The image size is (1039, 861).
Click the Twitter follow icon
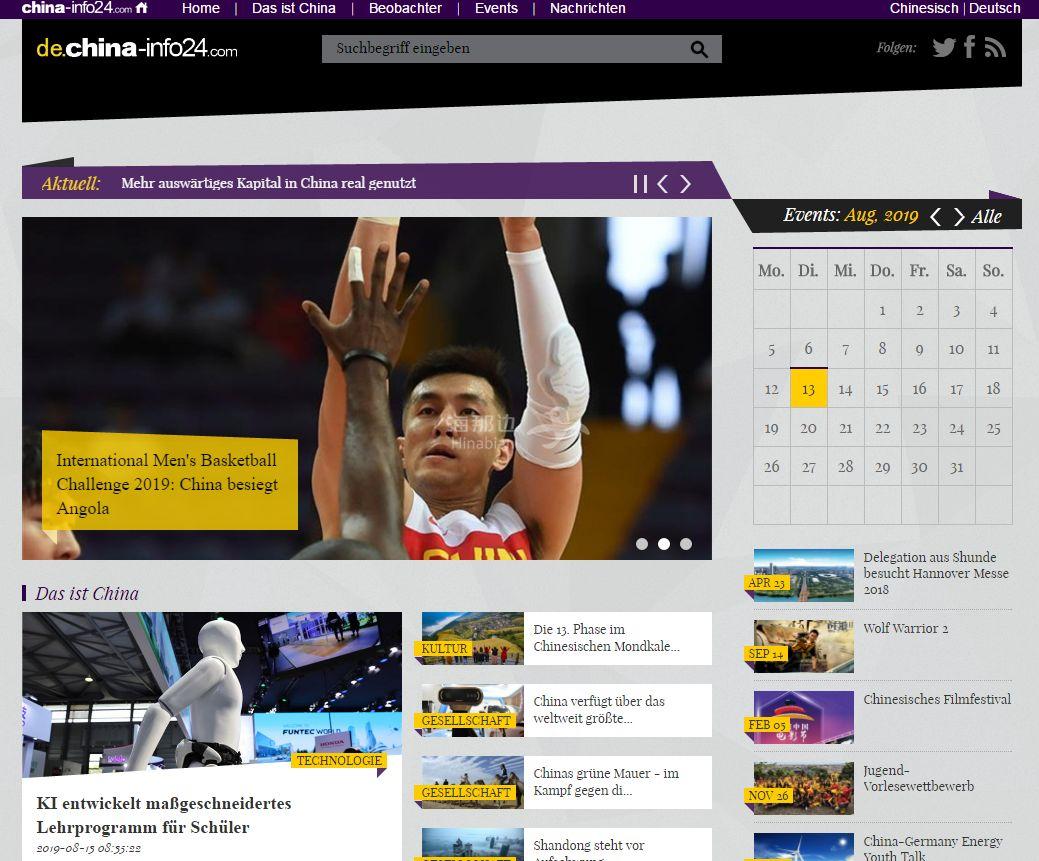pyautogui.click(x=943, y=47)
